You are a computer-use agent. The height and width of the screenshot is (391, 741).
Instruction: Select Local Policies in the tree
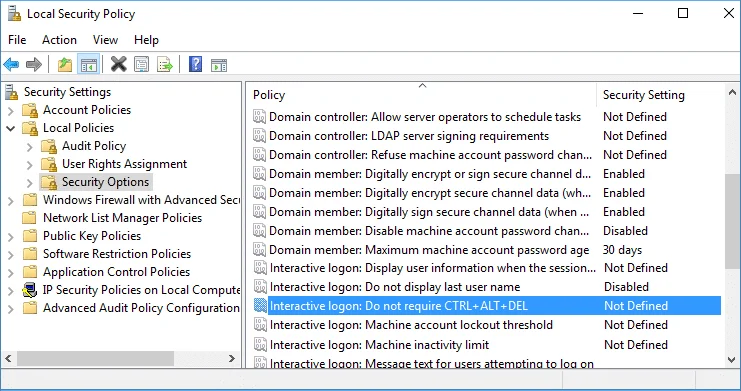[78, 128]
